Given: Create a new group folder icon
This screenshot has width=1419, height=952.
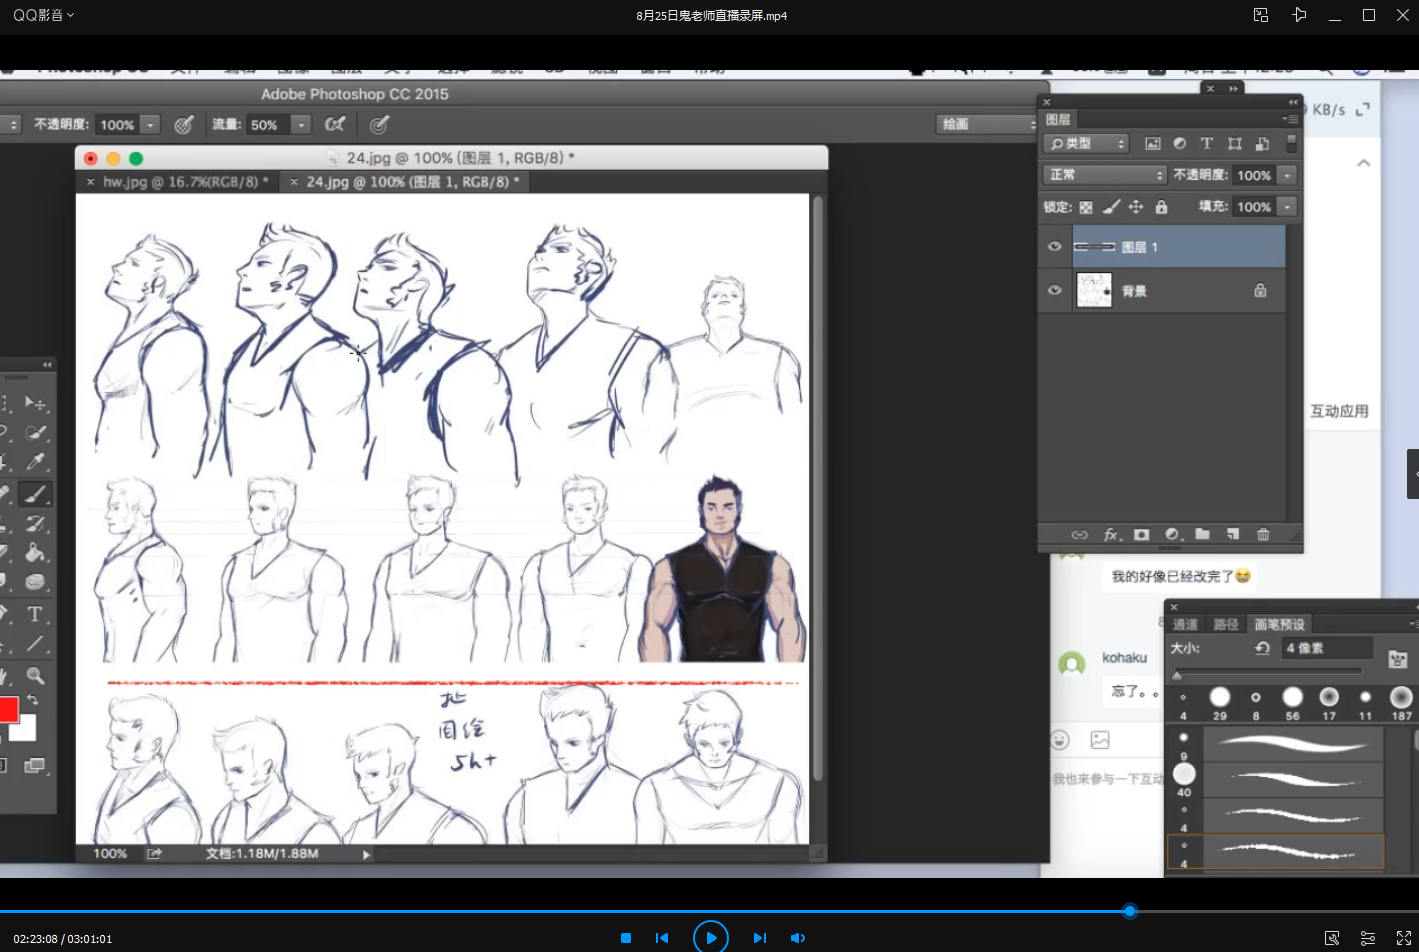Looking at the screenshot, I should (1202, 535).
